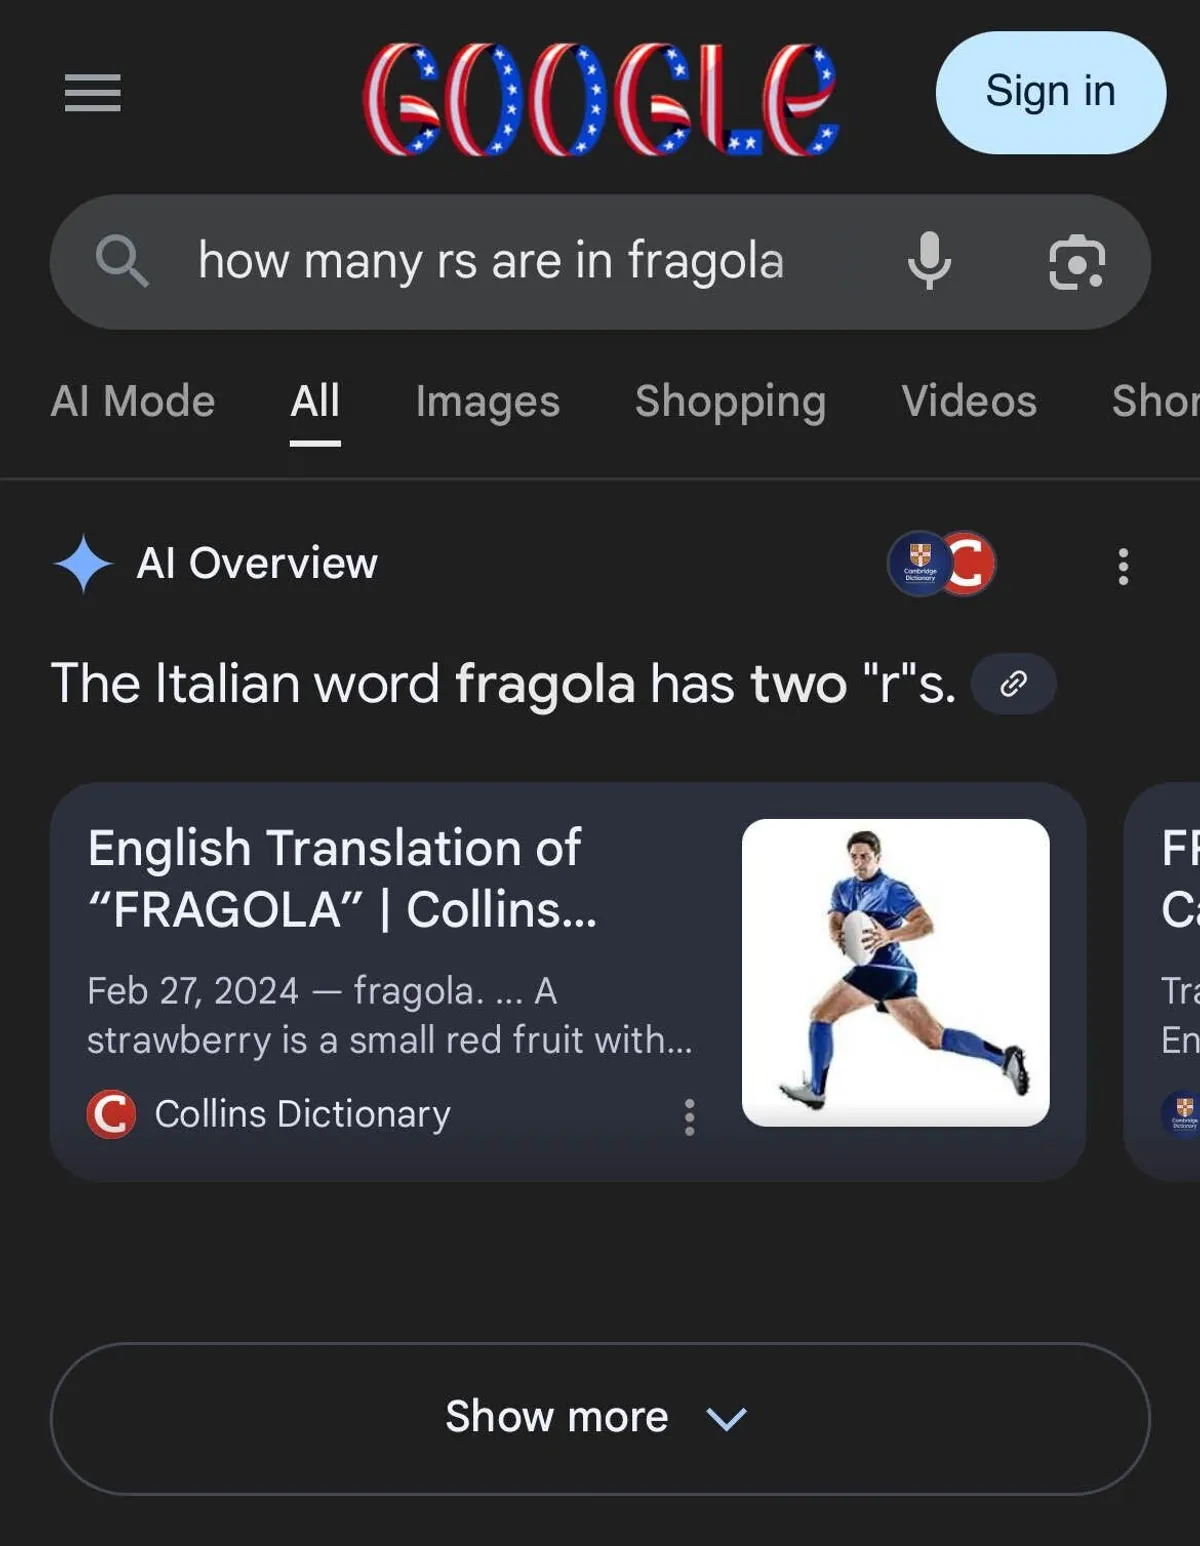Switch to the AI Mode tab
Screen dimensions: 1200x1546
pyautogui.click(x=133, y=402)
